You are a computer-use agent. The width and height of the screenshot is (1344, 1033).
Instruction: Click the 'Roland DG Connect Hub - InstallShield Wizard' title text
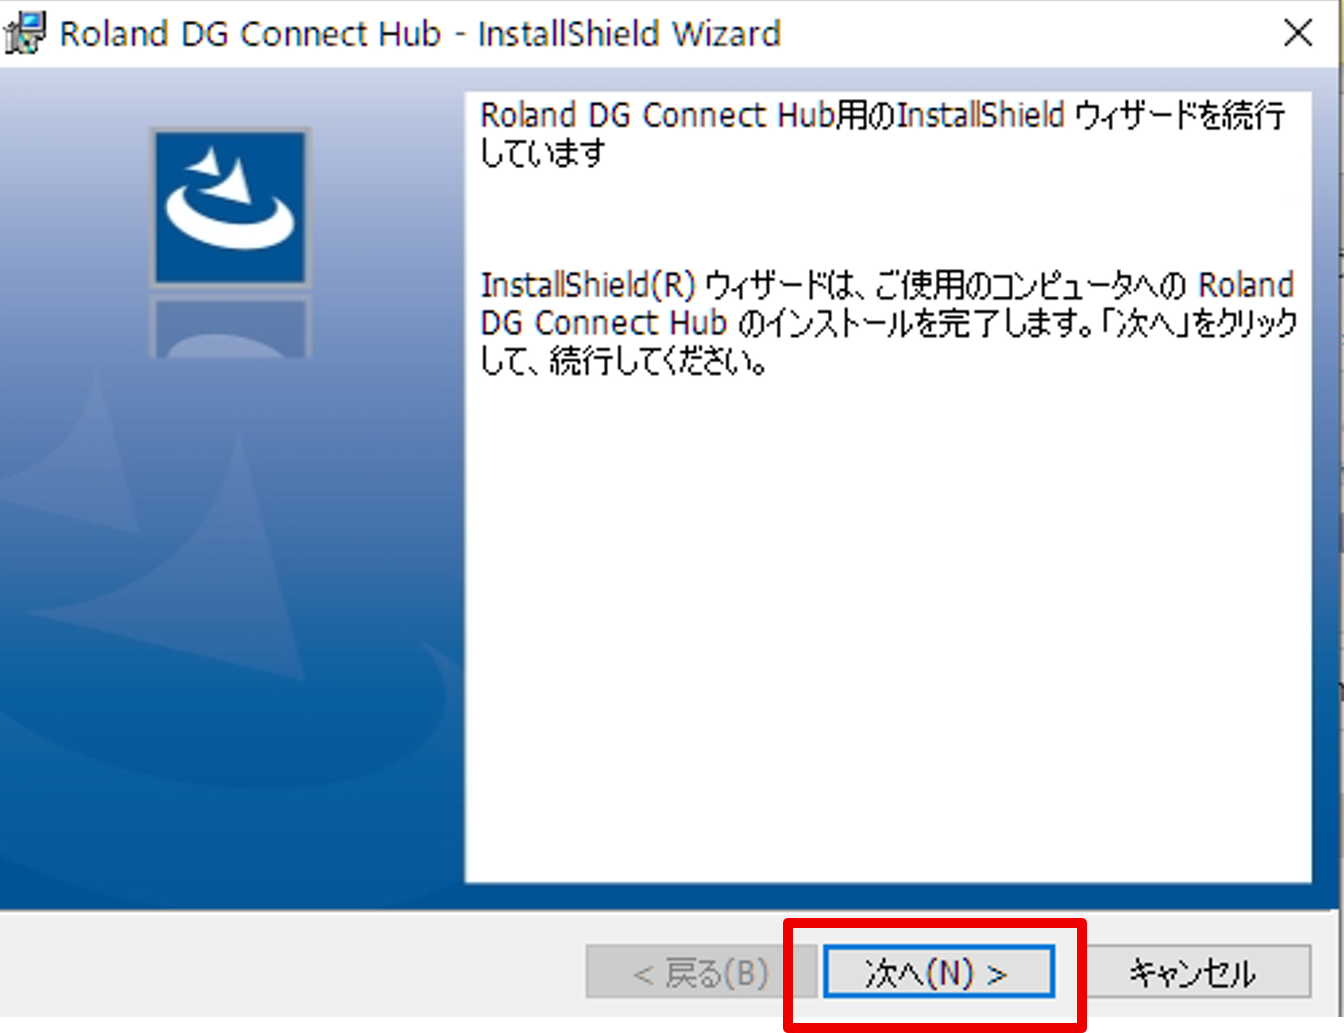[420, 34]
